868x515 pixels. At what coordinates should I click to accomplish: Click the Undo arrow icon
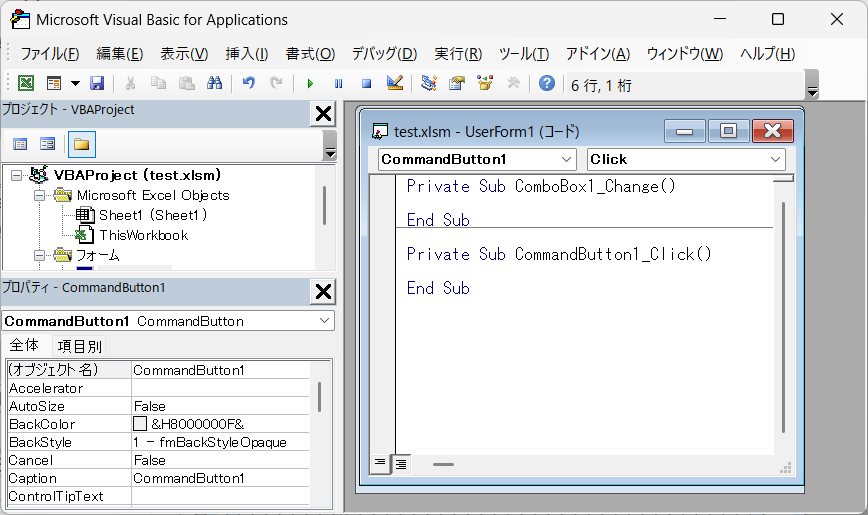point(249,84)
